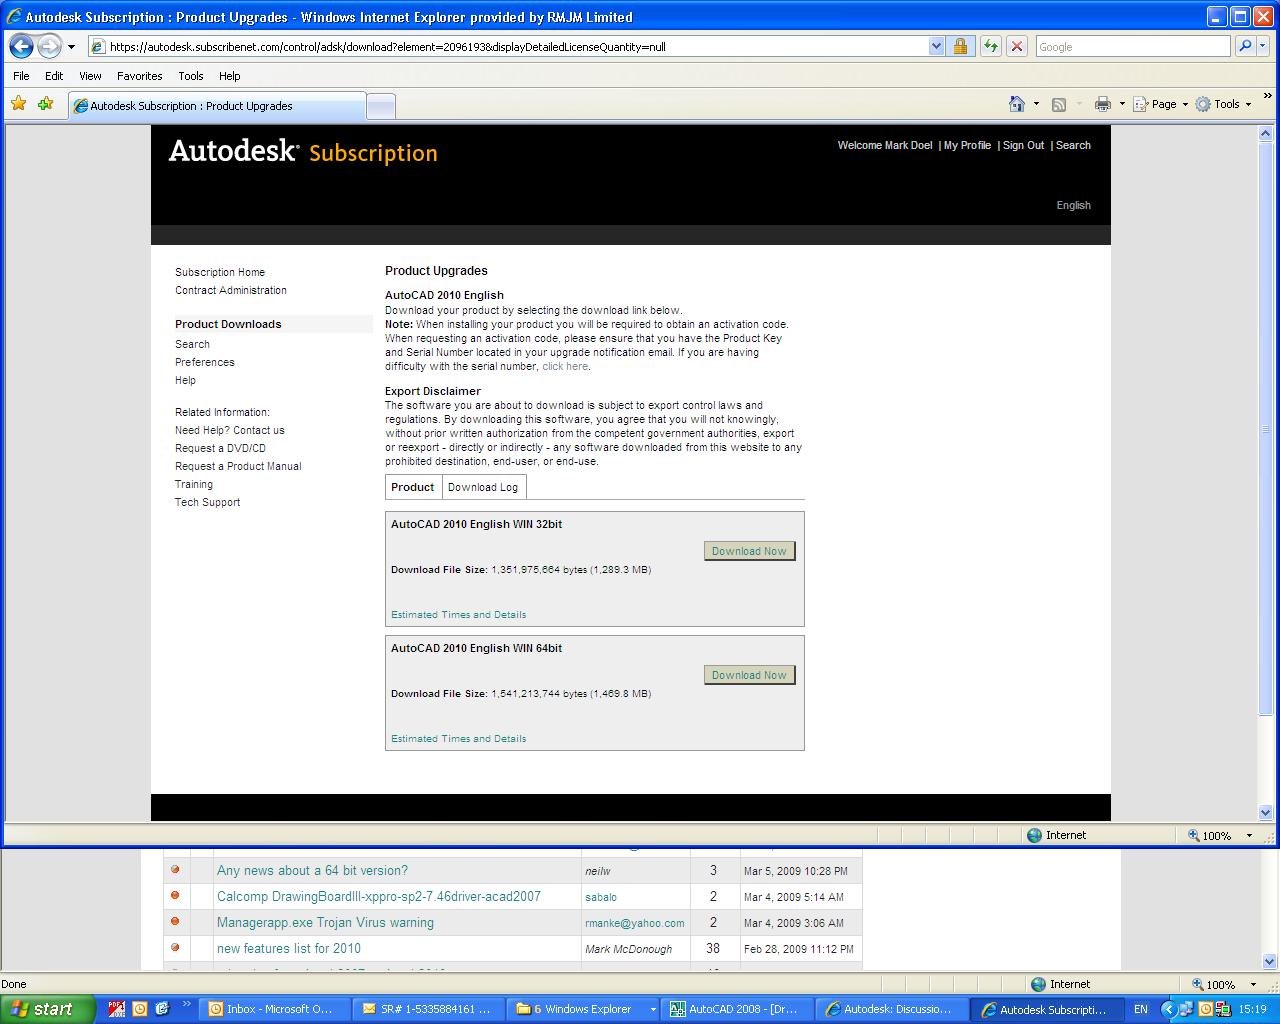This screenshot has width=1280, height=1024.
Task: Click the Home page icon
Action: pyautogui.click(x=1017, y=104)
